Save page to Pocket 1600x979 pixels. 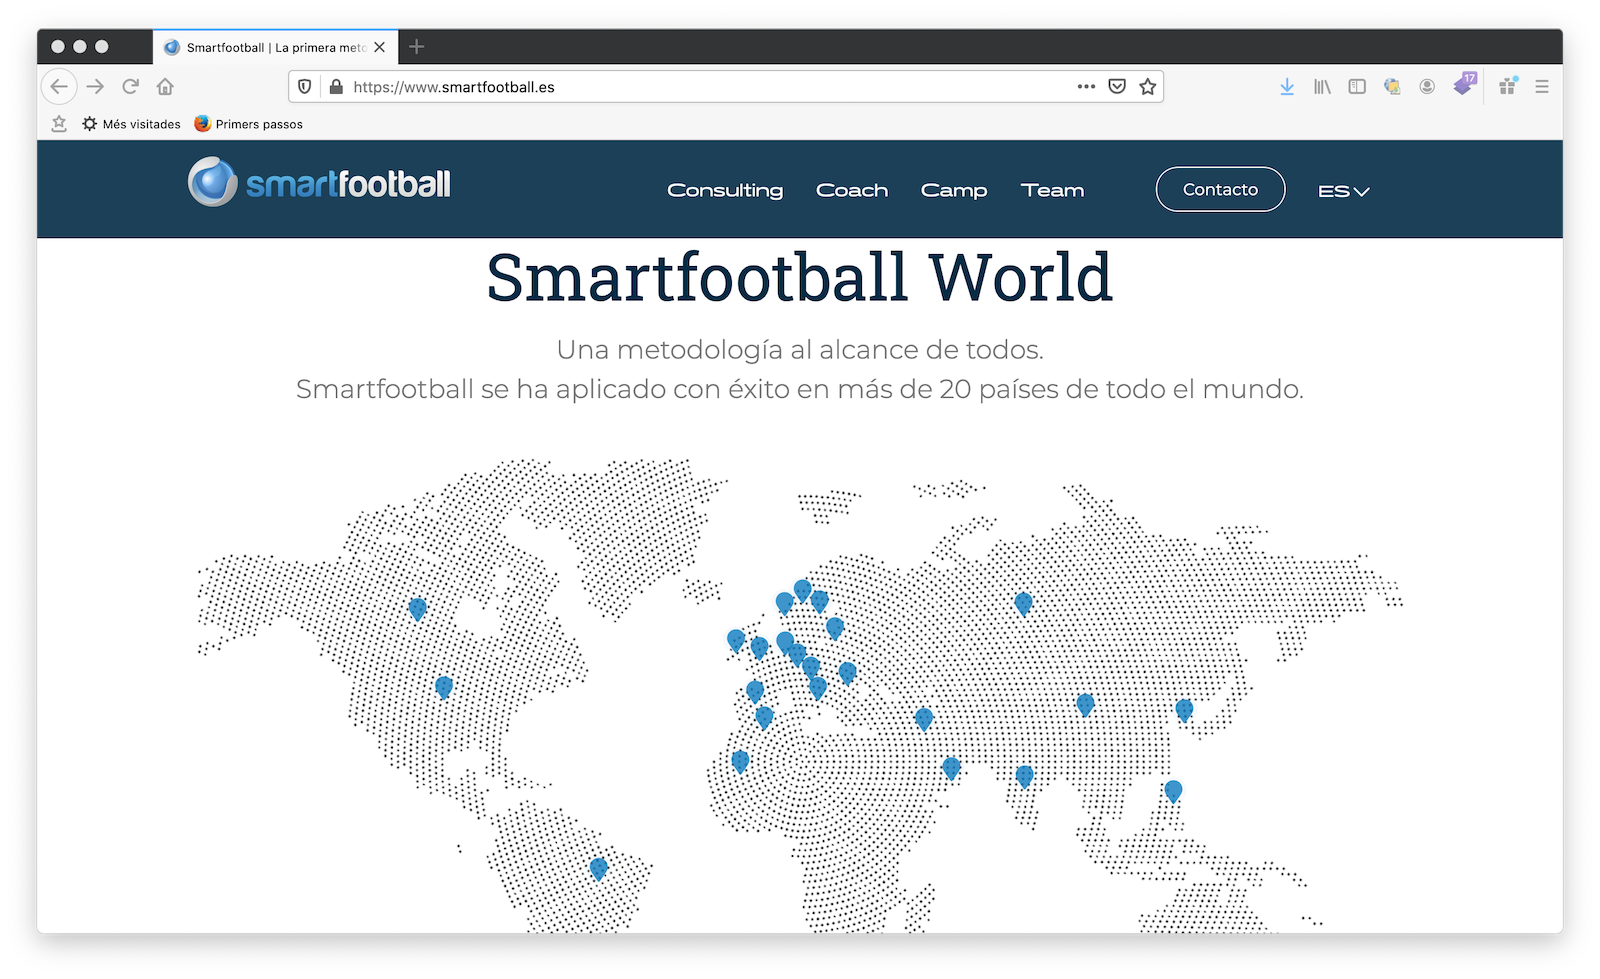1117,87
